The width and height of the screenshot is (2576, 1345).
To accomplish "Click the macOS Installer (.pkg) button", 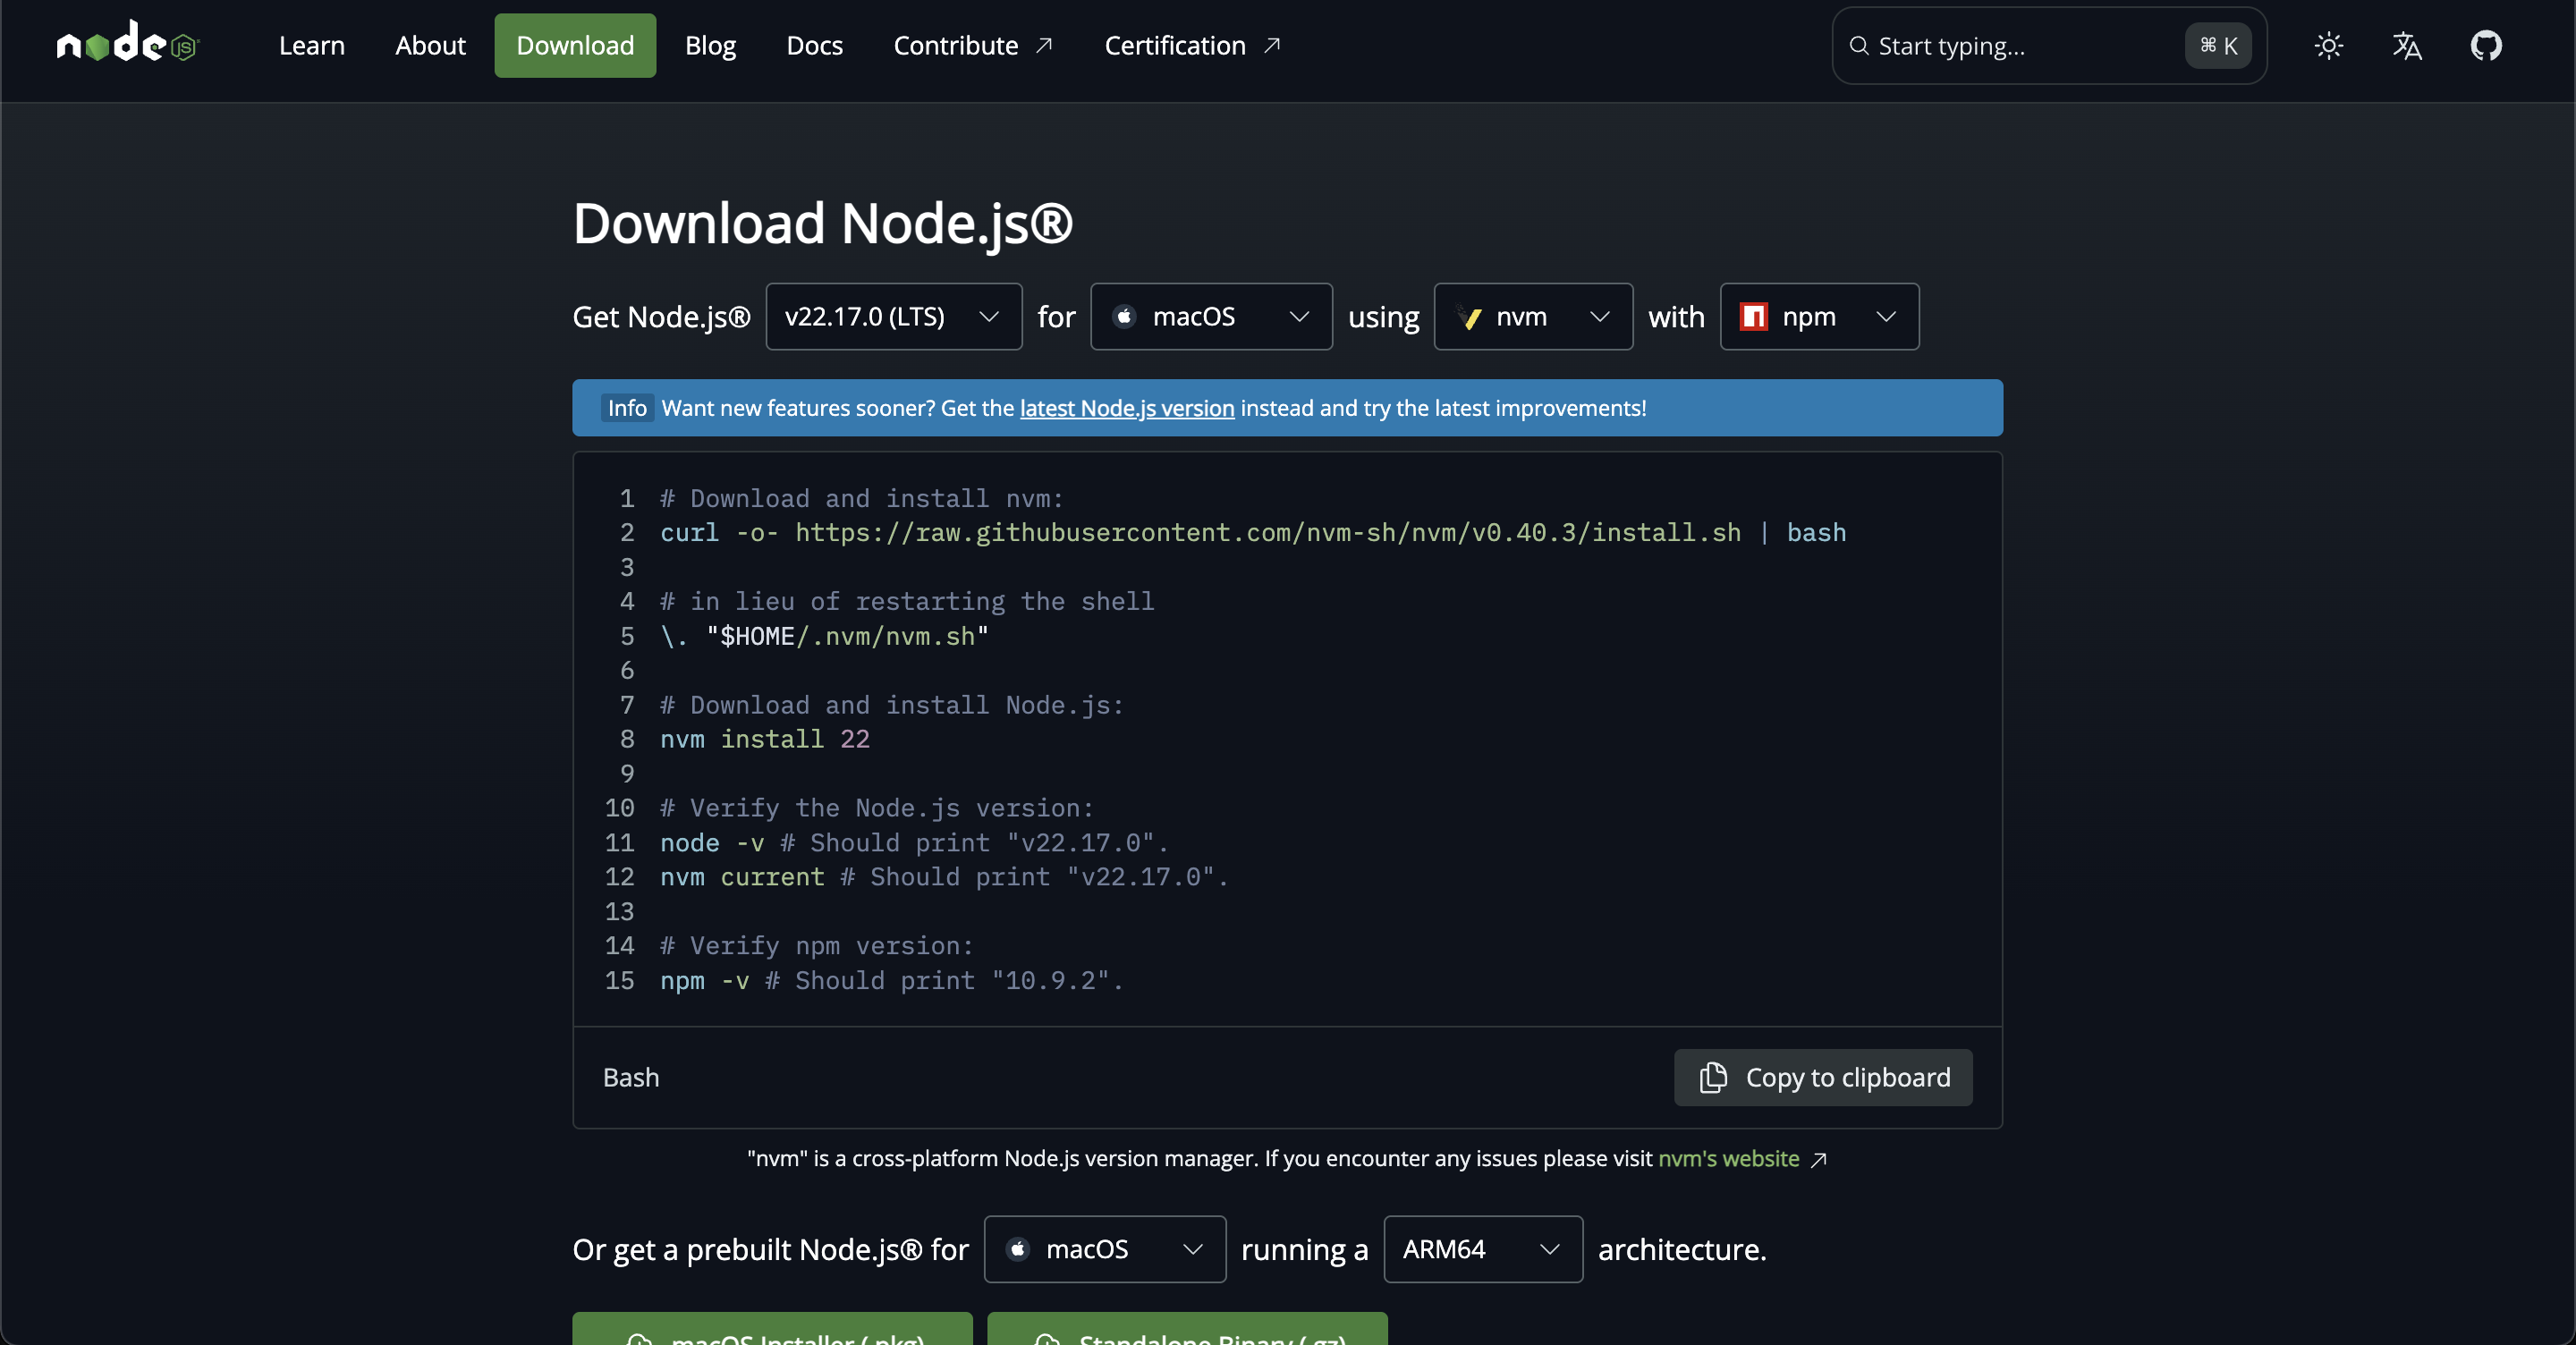I will (772, 1329).
